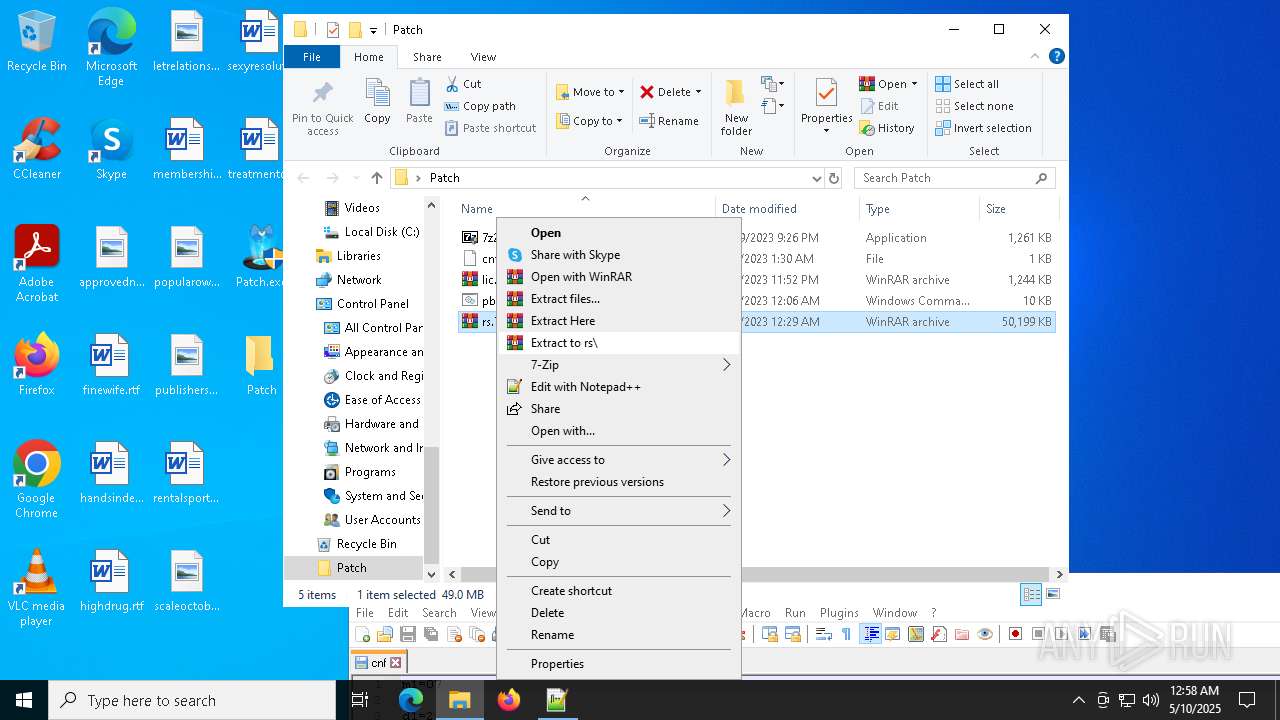
Task: Click Invert selection in ribbon
Action: click(983, 128)
